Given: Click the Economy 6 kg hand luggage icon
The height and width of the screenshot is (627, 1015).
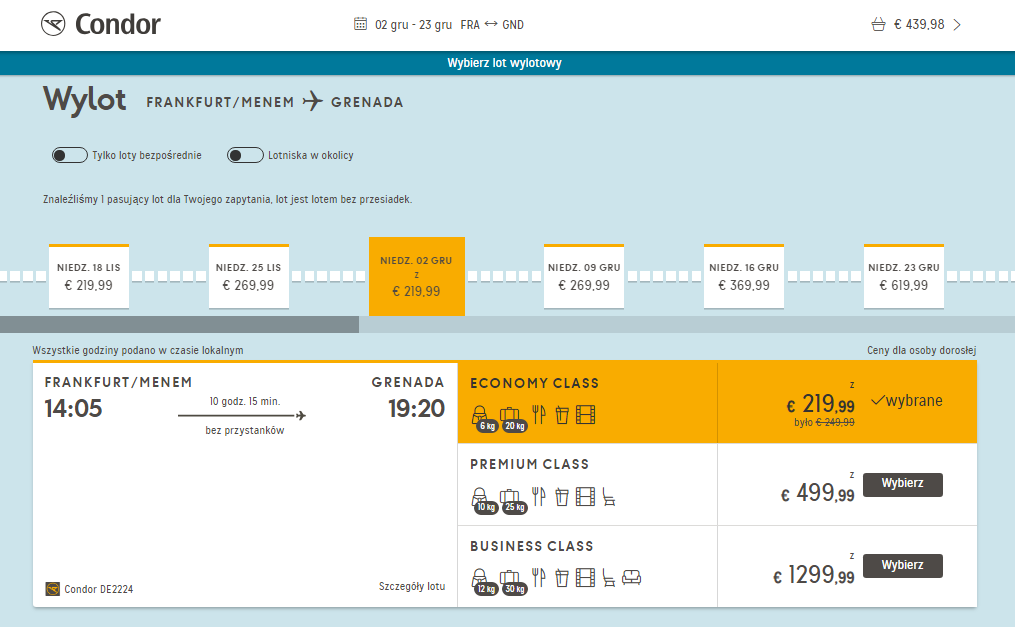Looking at the screenshot, I should click(x=482, y=418).
